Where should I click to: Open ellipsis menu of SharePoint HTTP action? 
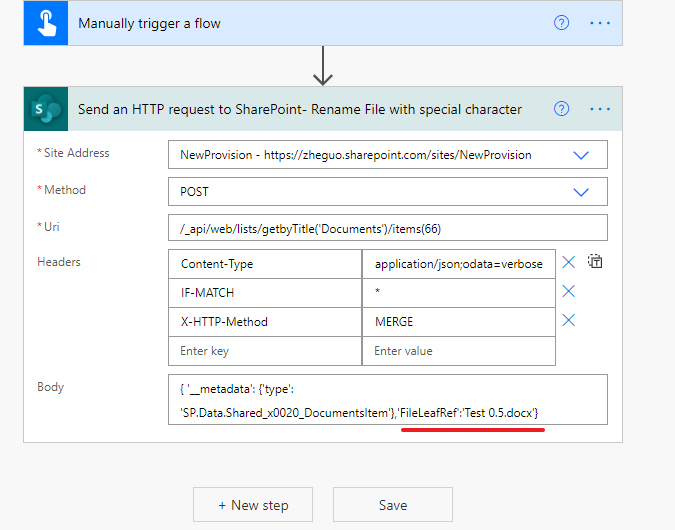[x=600, y=109]
